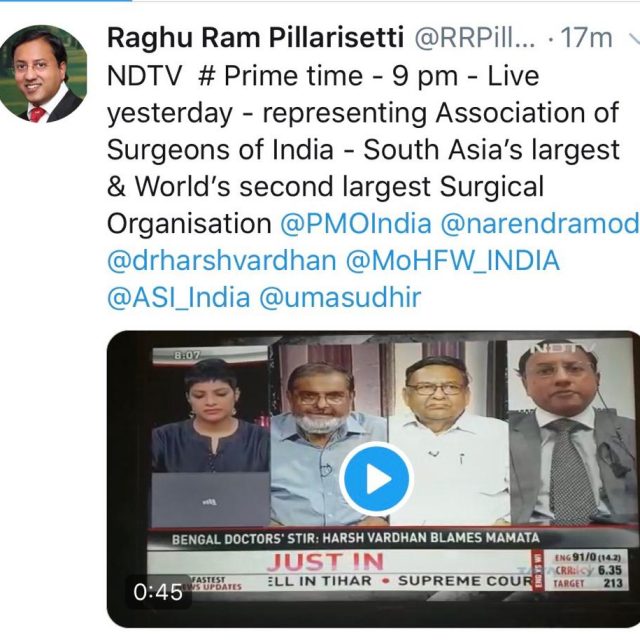Open the @ASI_India mention

coord(178,298)
